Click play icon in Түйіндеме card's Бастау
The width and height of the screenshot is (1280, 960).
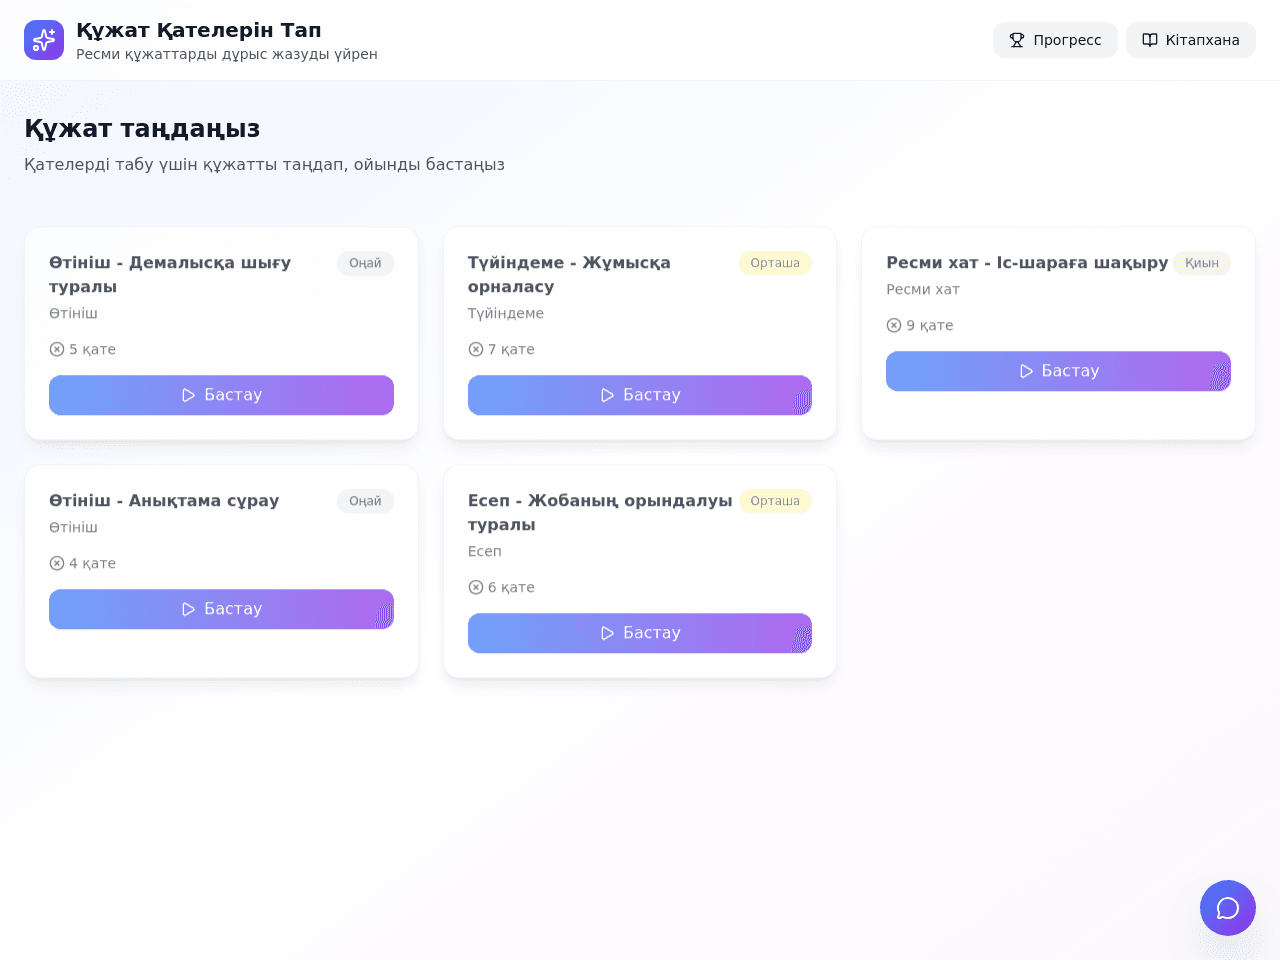pyautogui.click(x=607, y=395)
